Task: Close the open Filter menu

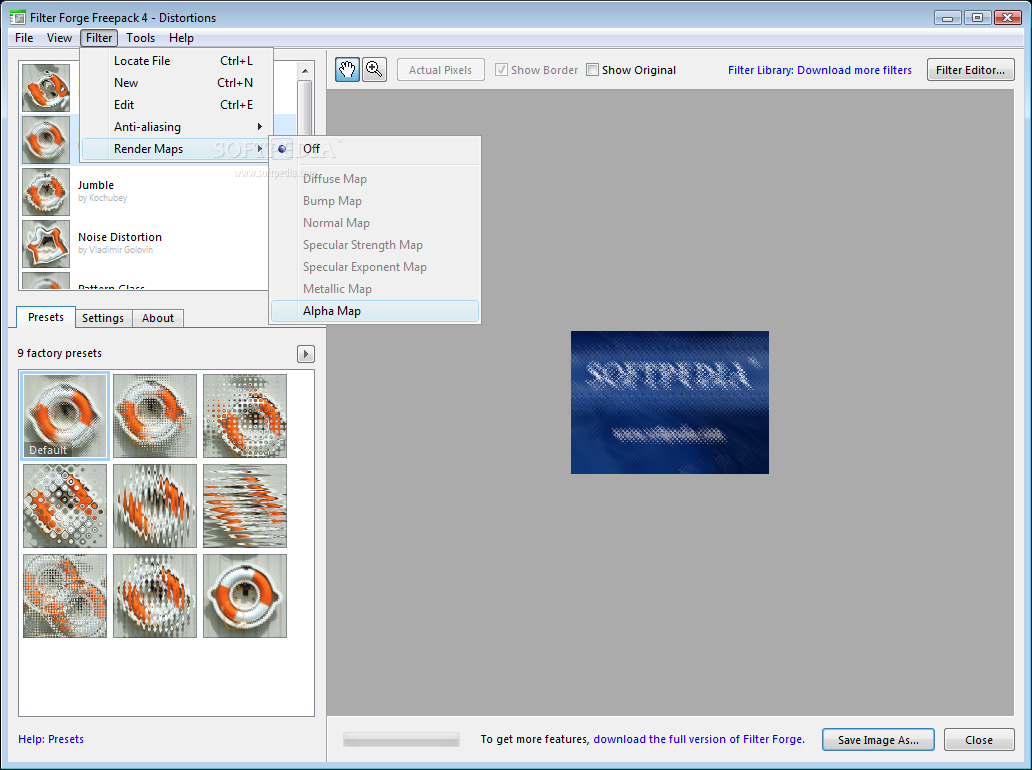Action: [x=99, y=38]
